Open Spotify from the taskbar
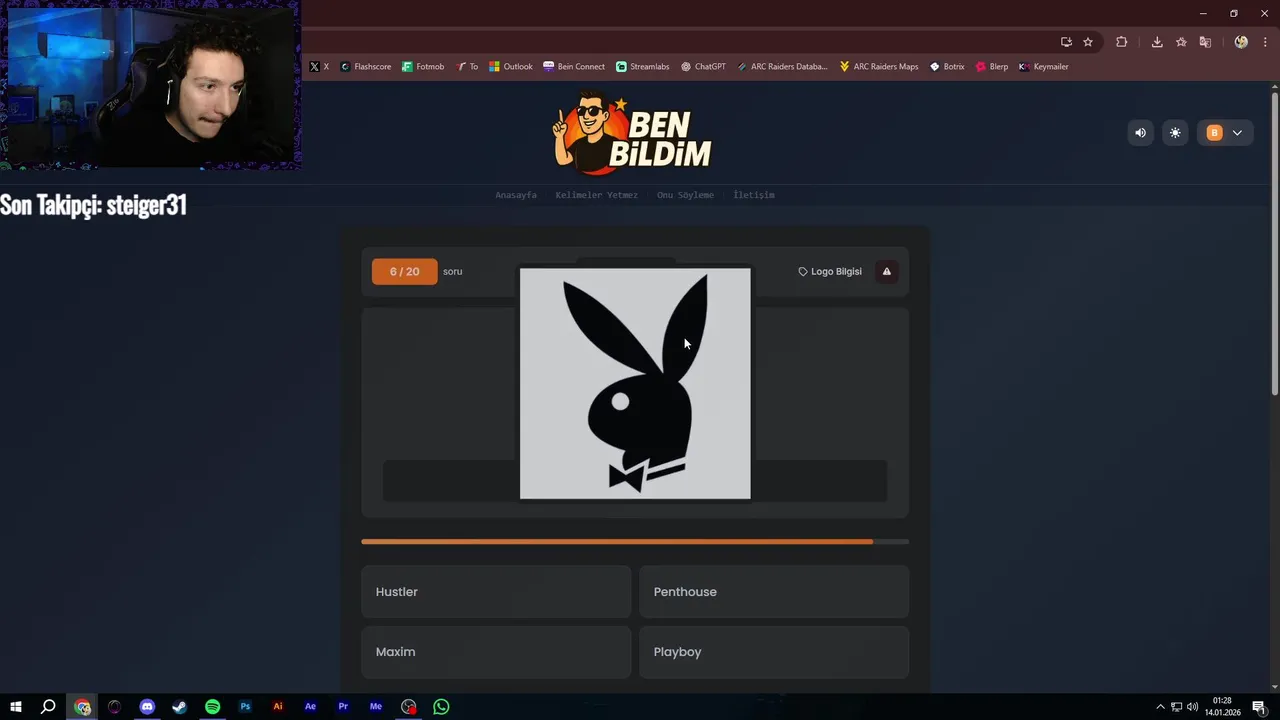Screen dimensions: 1280x720 212,707
